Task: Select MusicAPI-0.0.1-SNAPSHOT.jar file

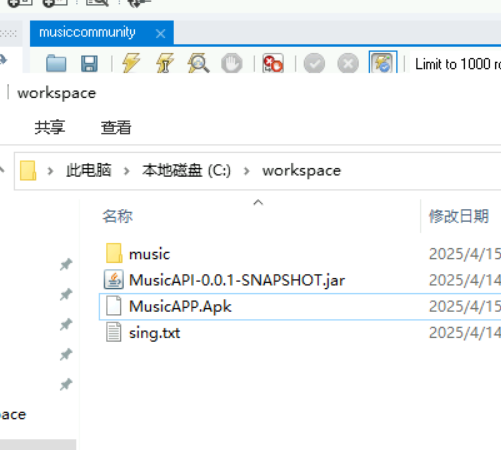Action: [237, 280]
